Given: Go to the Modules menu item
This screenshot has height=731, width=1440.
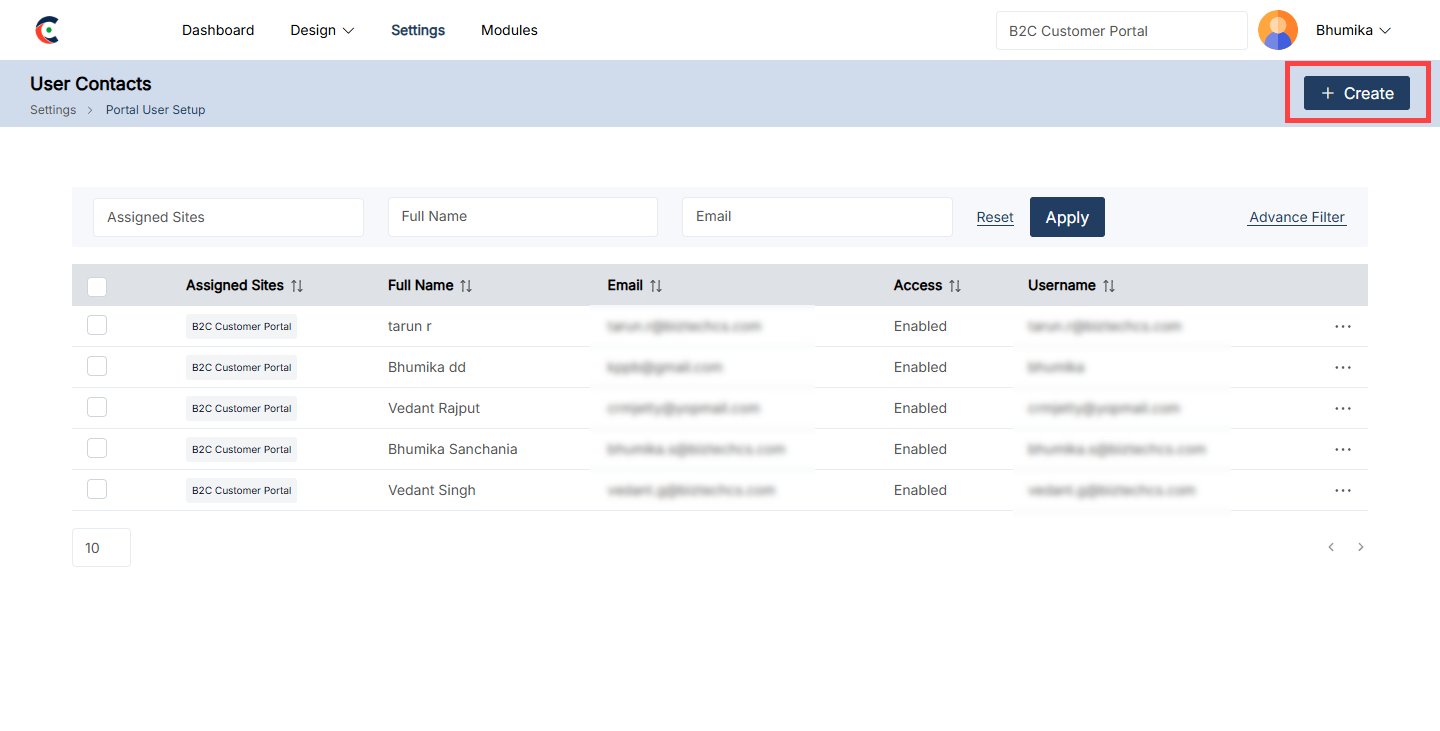Looking at the screenshot, I should (x=509, y=30).
